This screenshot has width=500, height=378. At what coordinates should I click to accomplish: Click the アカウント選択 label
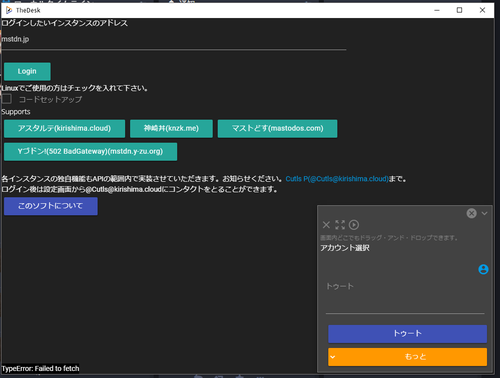(345, 248)
